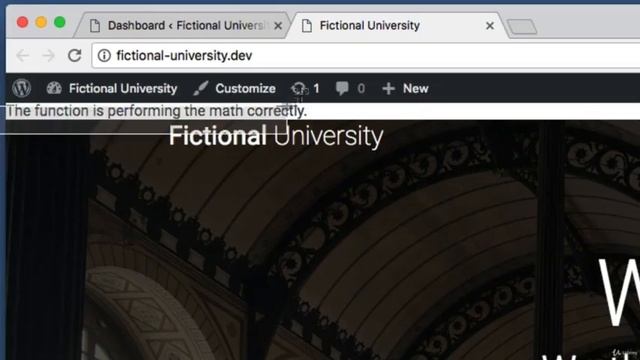
Task: Click the plus icon beside New
Action: click(388, 89)
